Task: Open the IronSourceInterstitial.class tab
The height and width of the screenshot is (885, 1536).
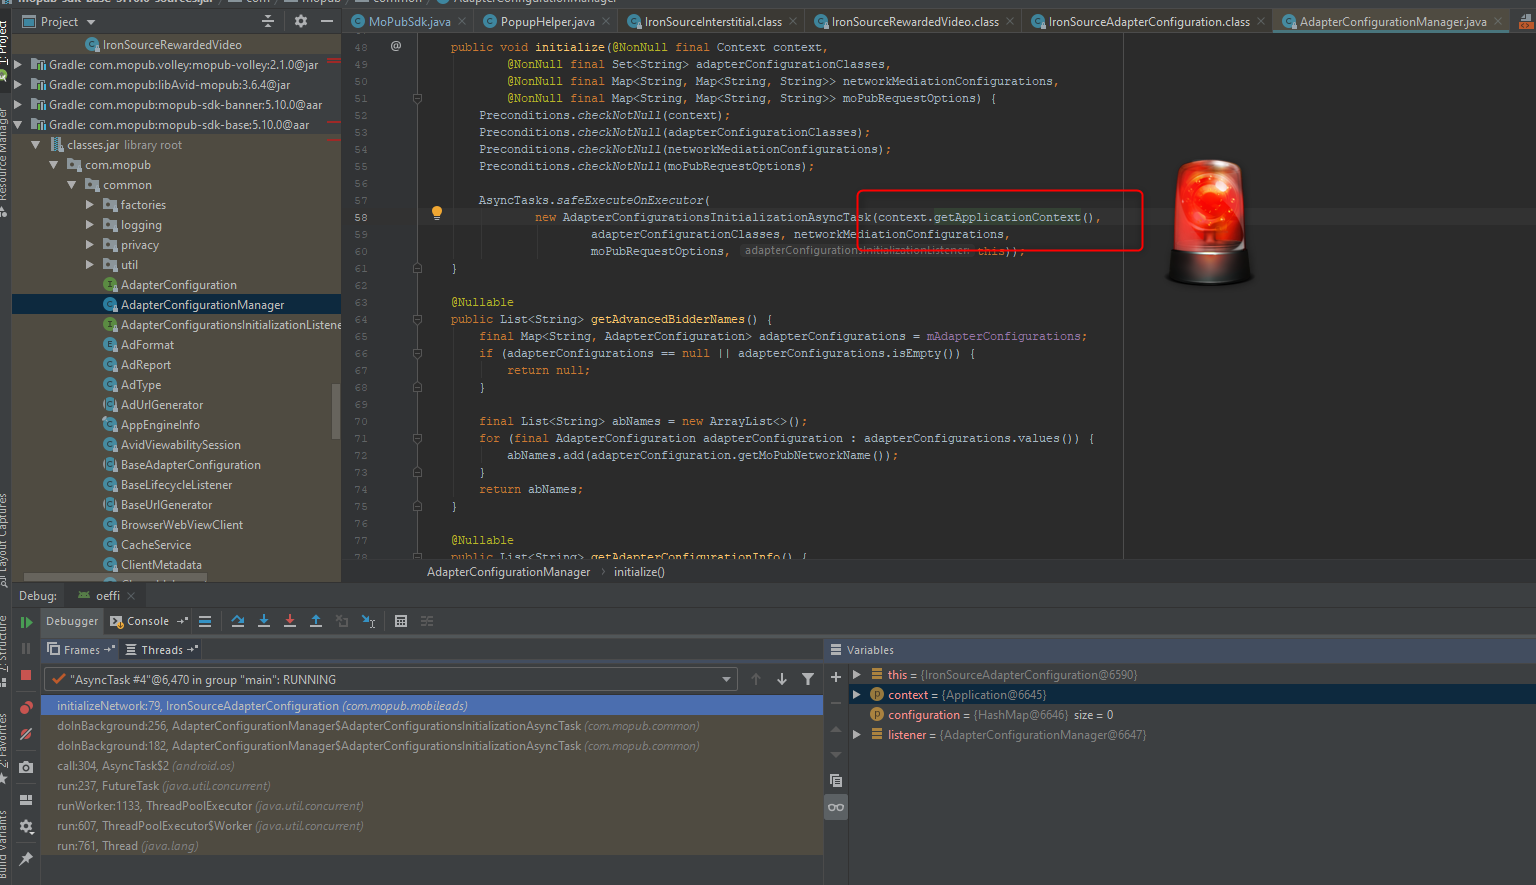Action: [x=712, y=21]
